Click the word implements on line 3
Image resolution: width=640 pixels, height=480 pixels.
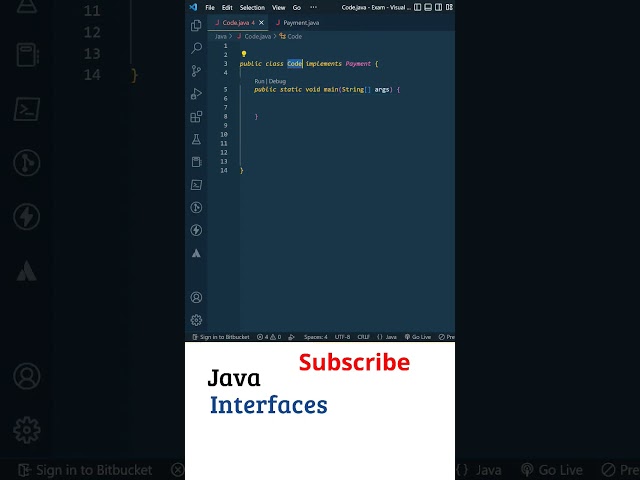[x=323, y=64]
